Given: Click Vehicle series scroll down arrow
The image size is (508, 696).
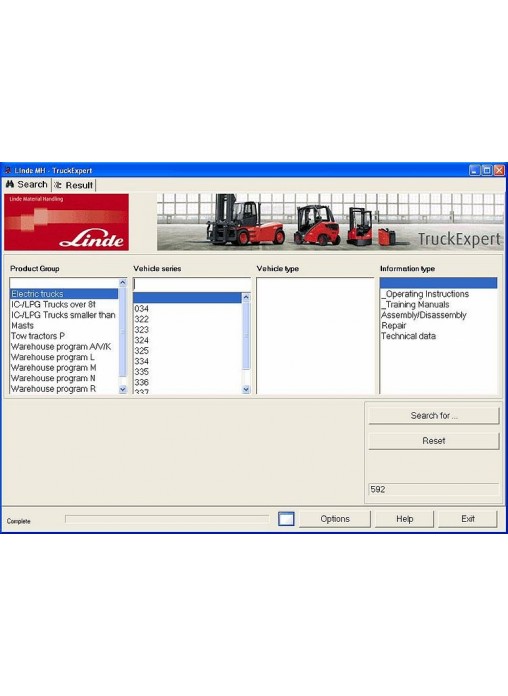Looking at the screenshot, I should tap(246, 389).
